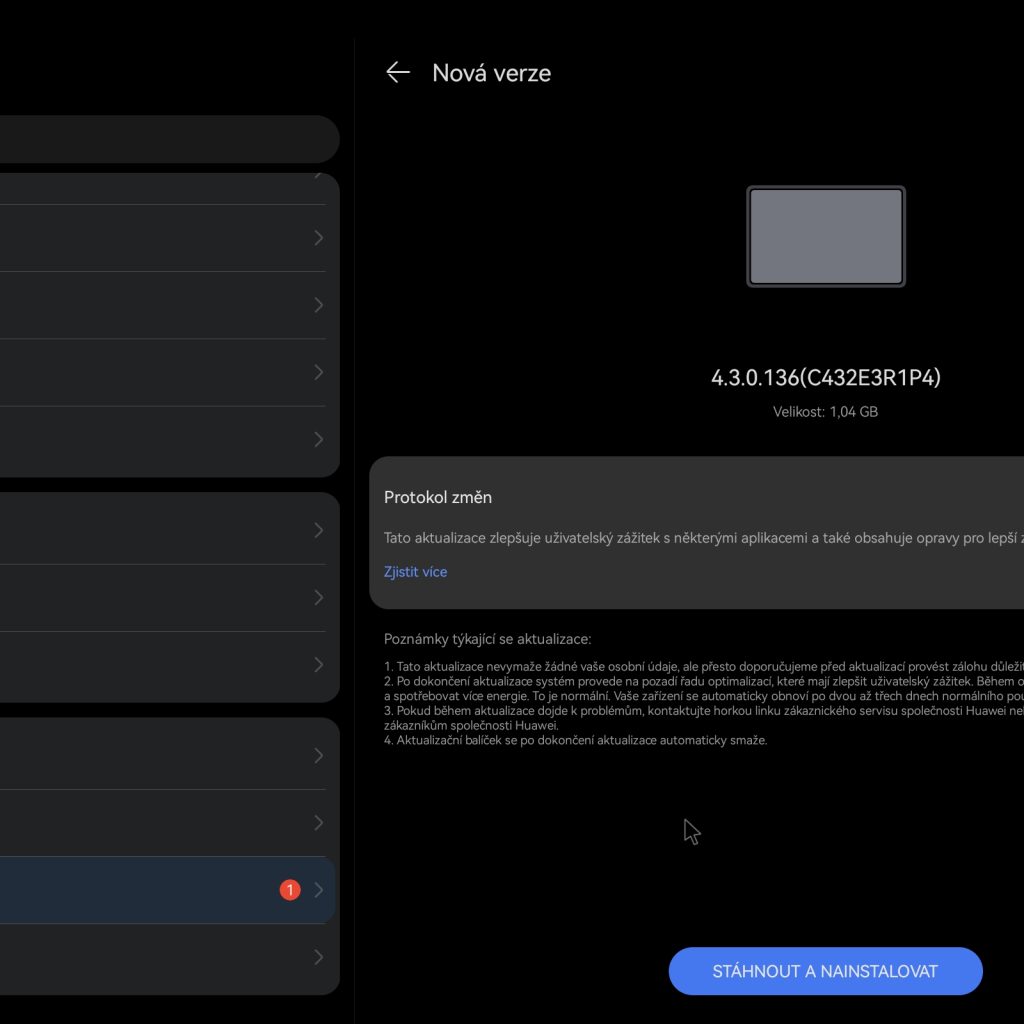Click the Nová verze page title
Viewport: 1024px width, 1024px height.
click(x=491, y=73)
